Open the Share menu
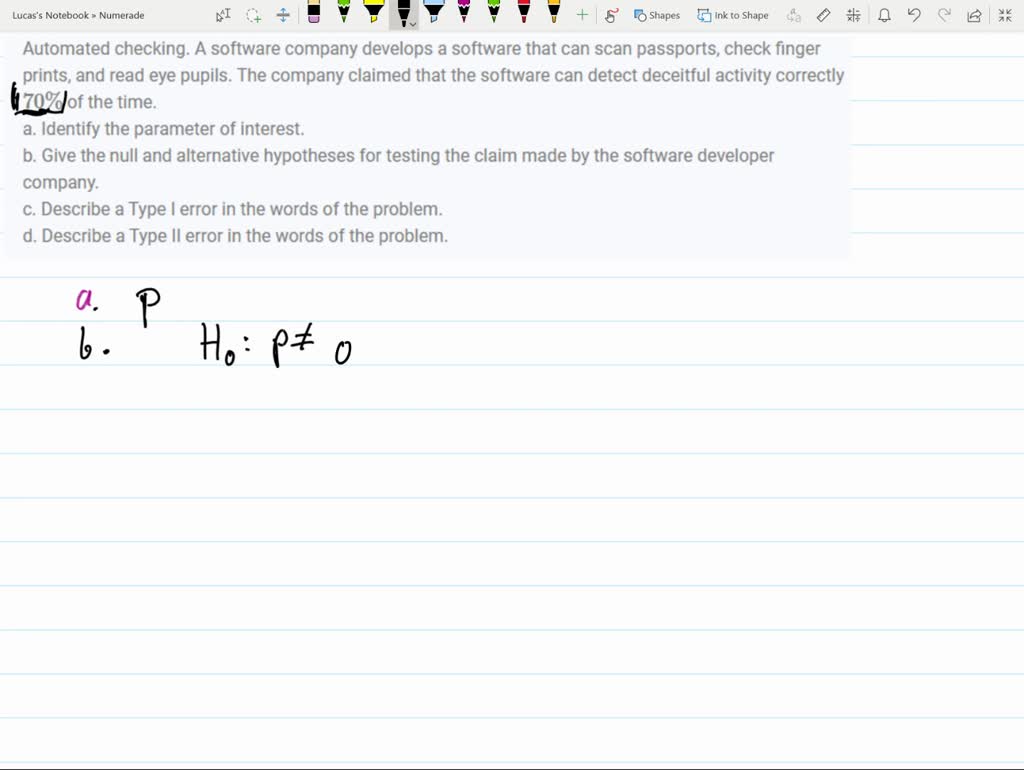The height and width of the screenshot is (770, 1024). pyautogui.click(x=974, y=15)
